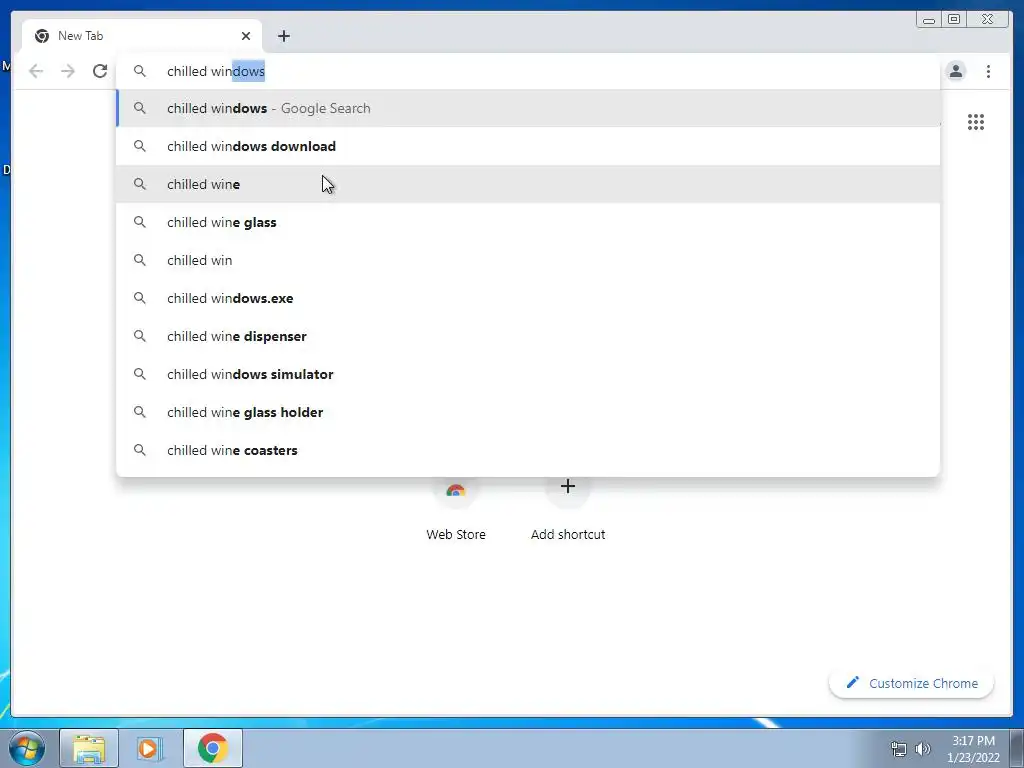This screenshot has width=1024, height=768.
Task: Click the Chrome taskbar icon
Action: click(213, 748)
